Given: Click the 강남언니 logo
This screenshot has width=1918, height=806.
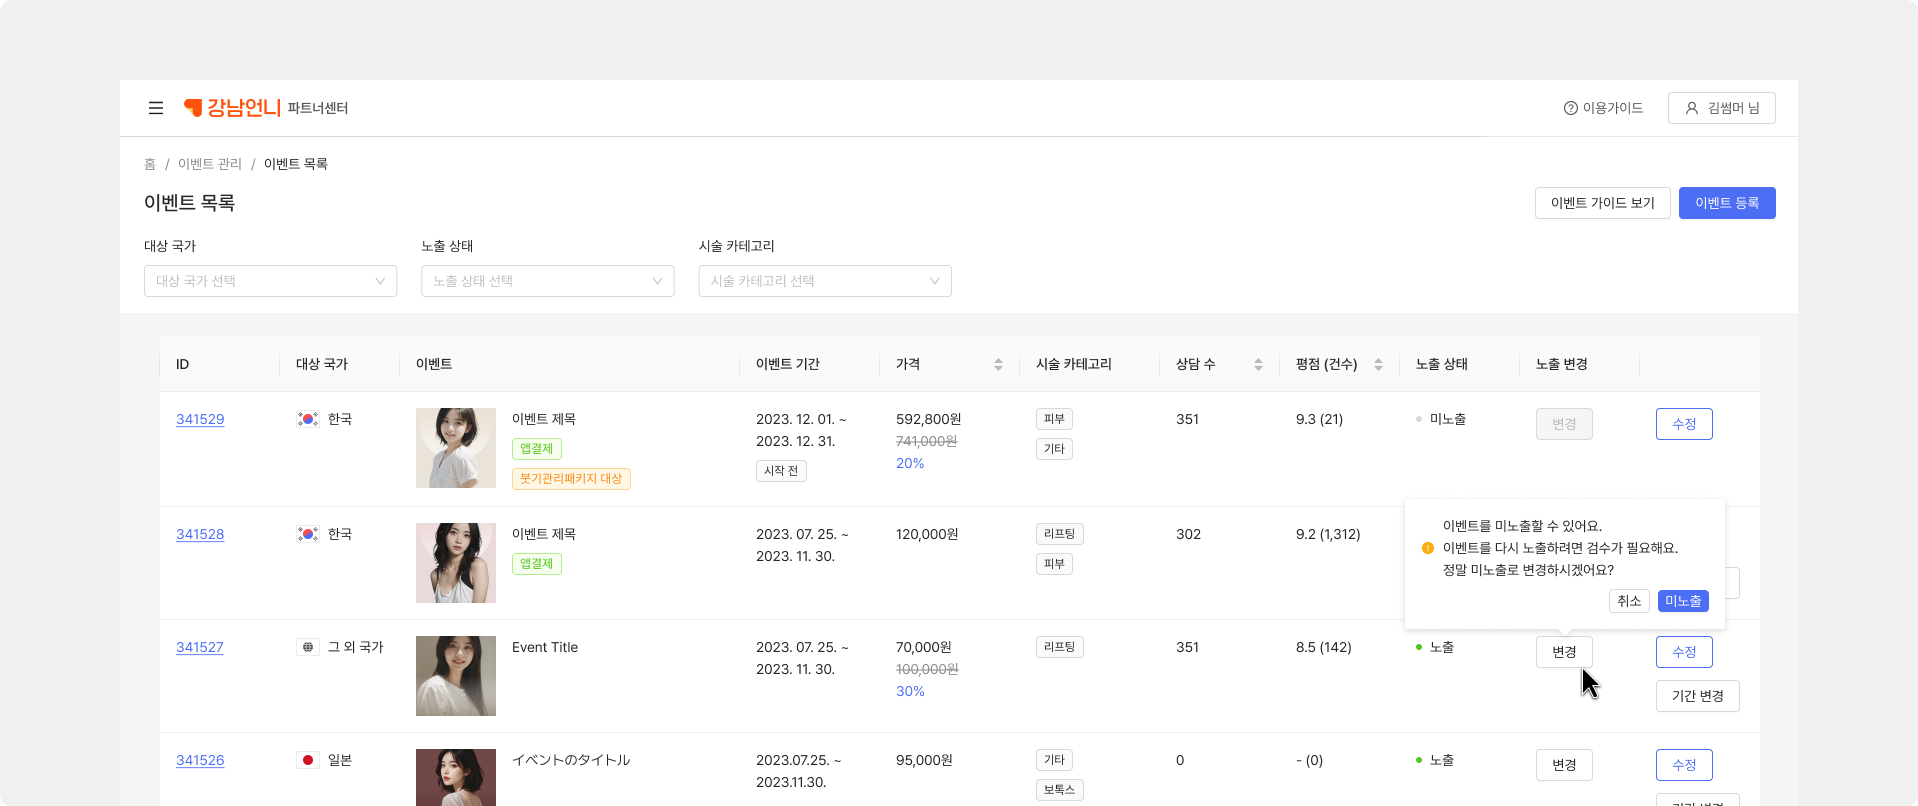Looking at the screenshot, I should [x=233, y=108].
